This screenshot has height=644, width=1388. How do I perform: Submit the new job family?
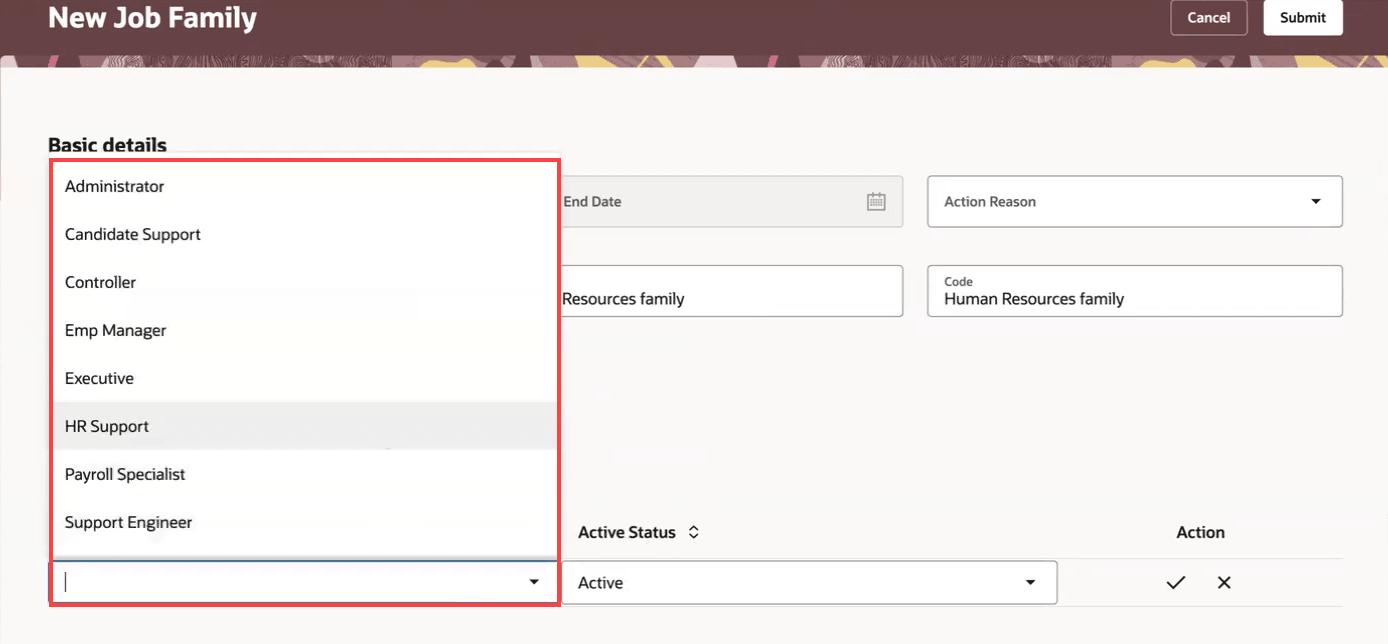click(1303, 17)
